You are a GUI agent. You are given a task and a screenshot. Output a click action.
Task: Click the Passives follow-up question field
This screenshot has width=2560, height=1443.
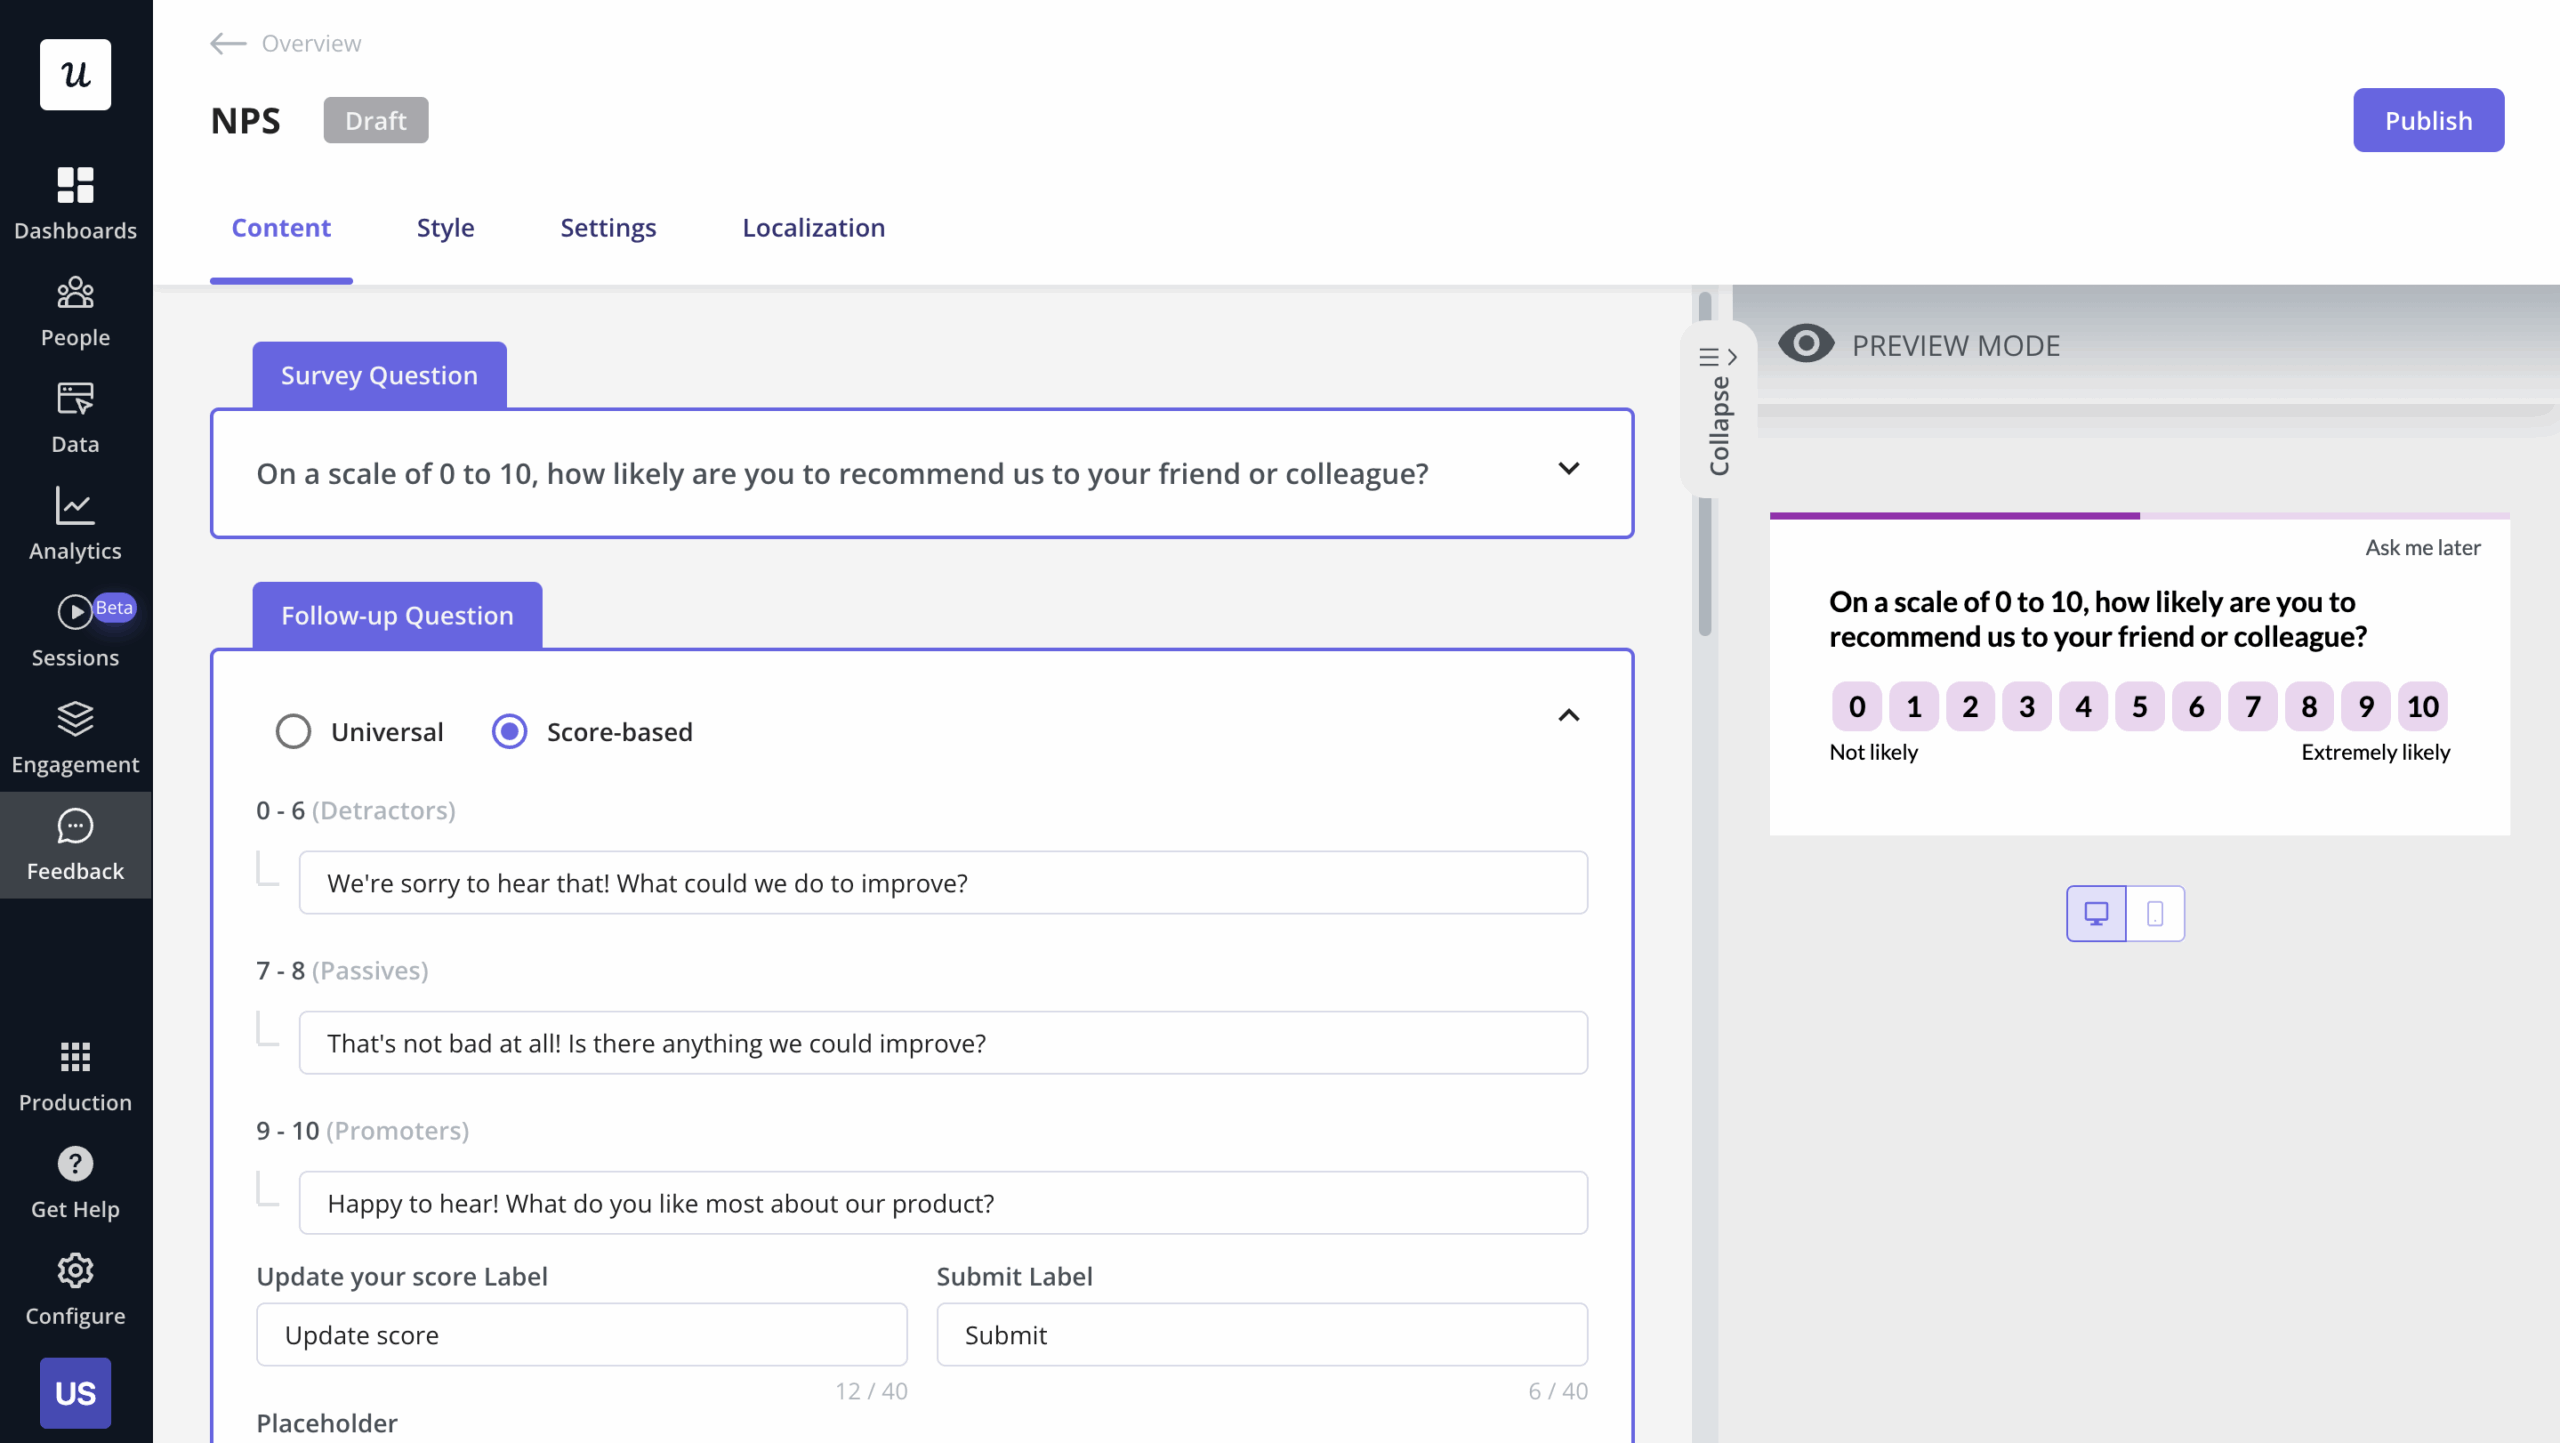[x=943, y=1043]
